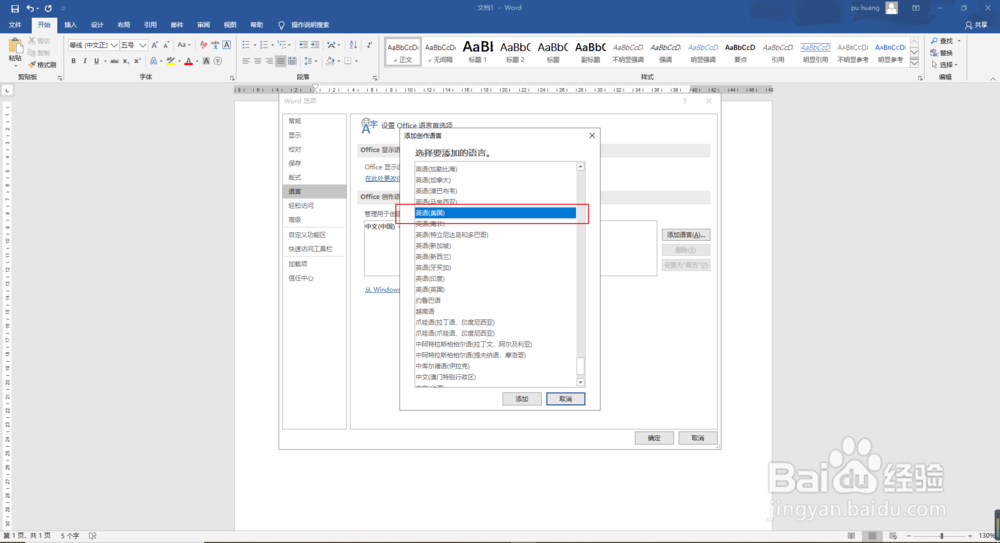Click the Decrease Indent icon
The height and width of the screenshot is (543, 1000).
pyautogui.click(x=304, y=45)
